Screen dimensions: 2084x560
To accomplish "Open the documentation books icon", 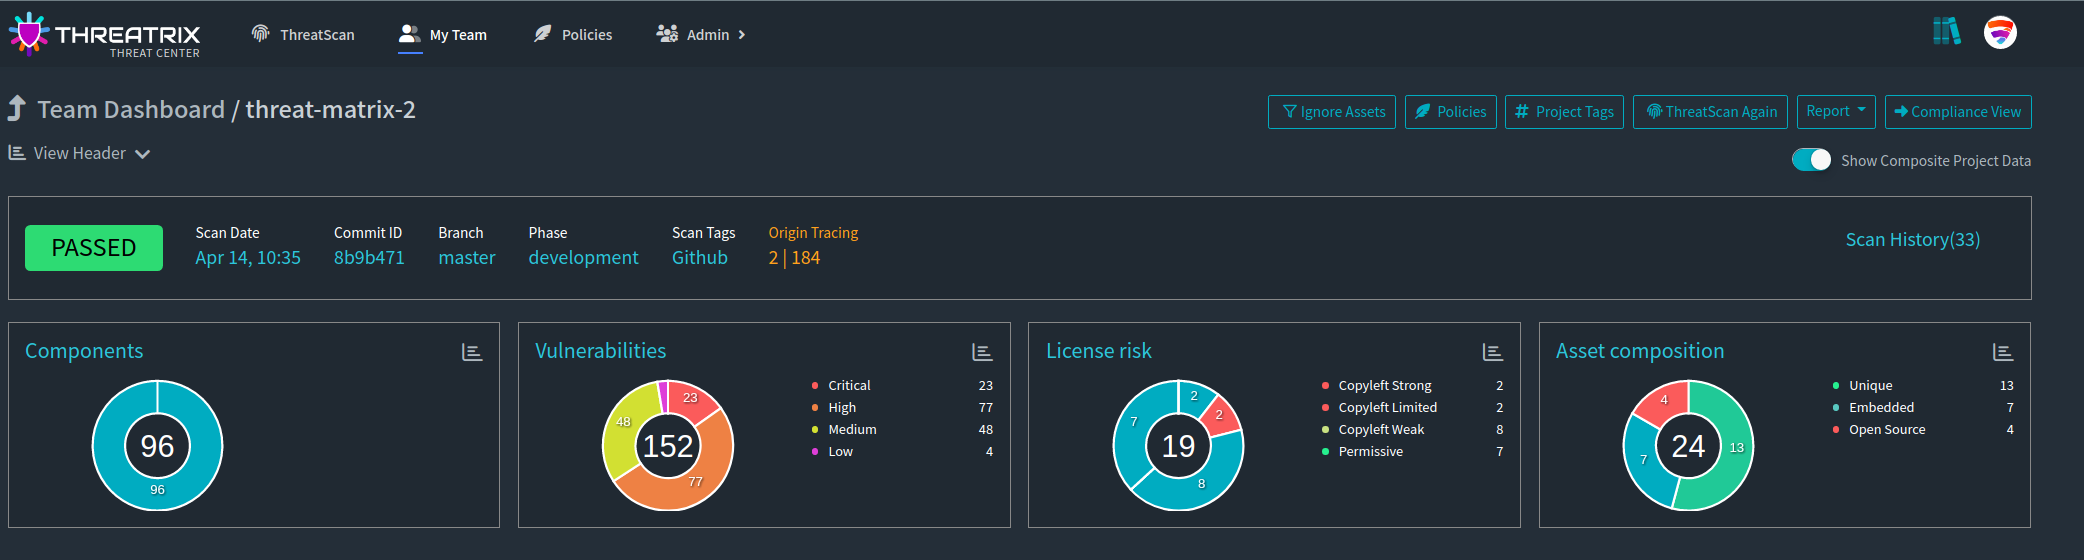I will pos(1946,32).
